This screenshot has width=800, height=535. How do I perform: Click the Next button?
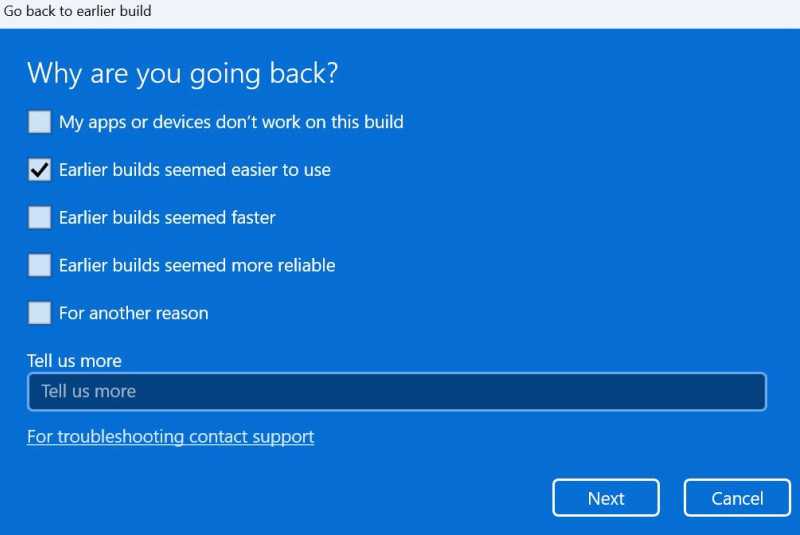point(606,498)
